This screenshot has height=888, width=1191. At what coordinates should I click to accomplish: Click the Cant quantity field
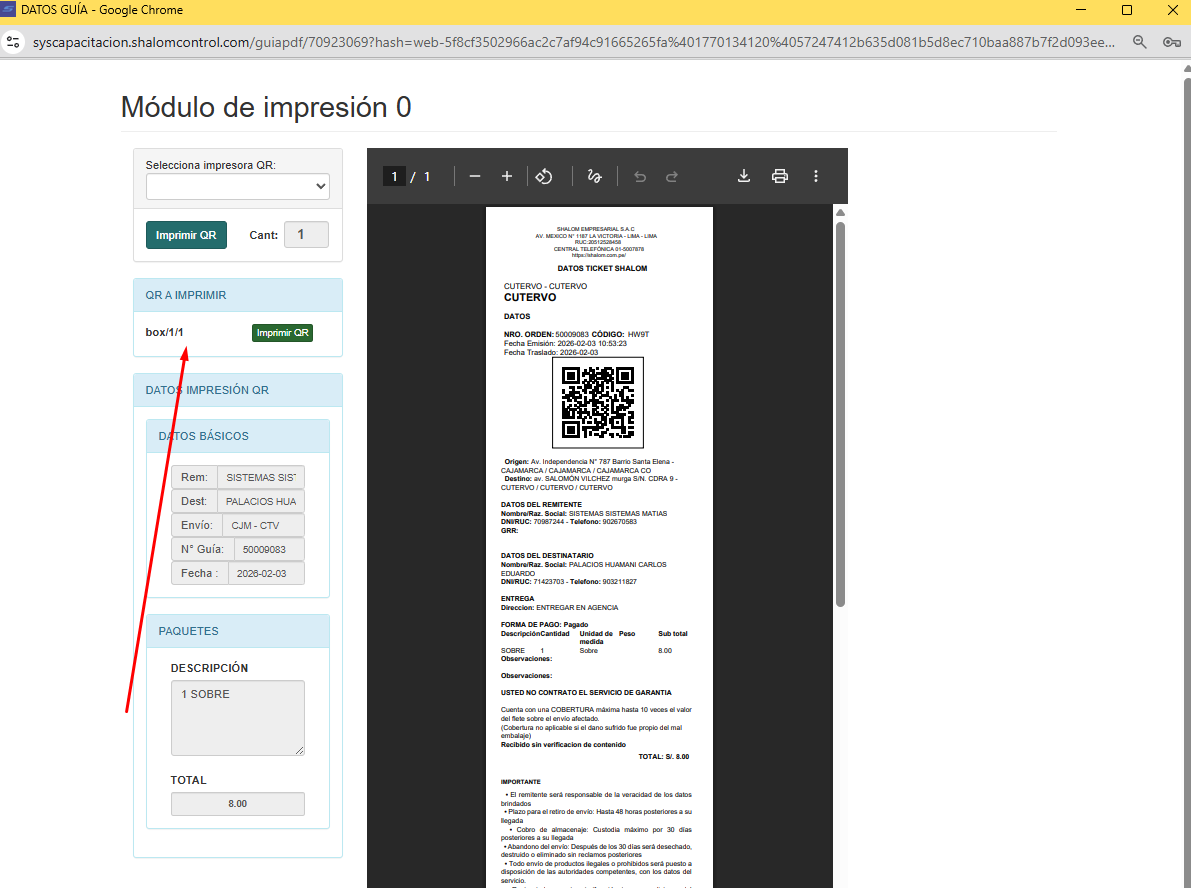[x=306, y=235]
